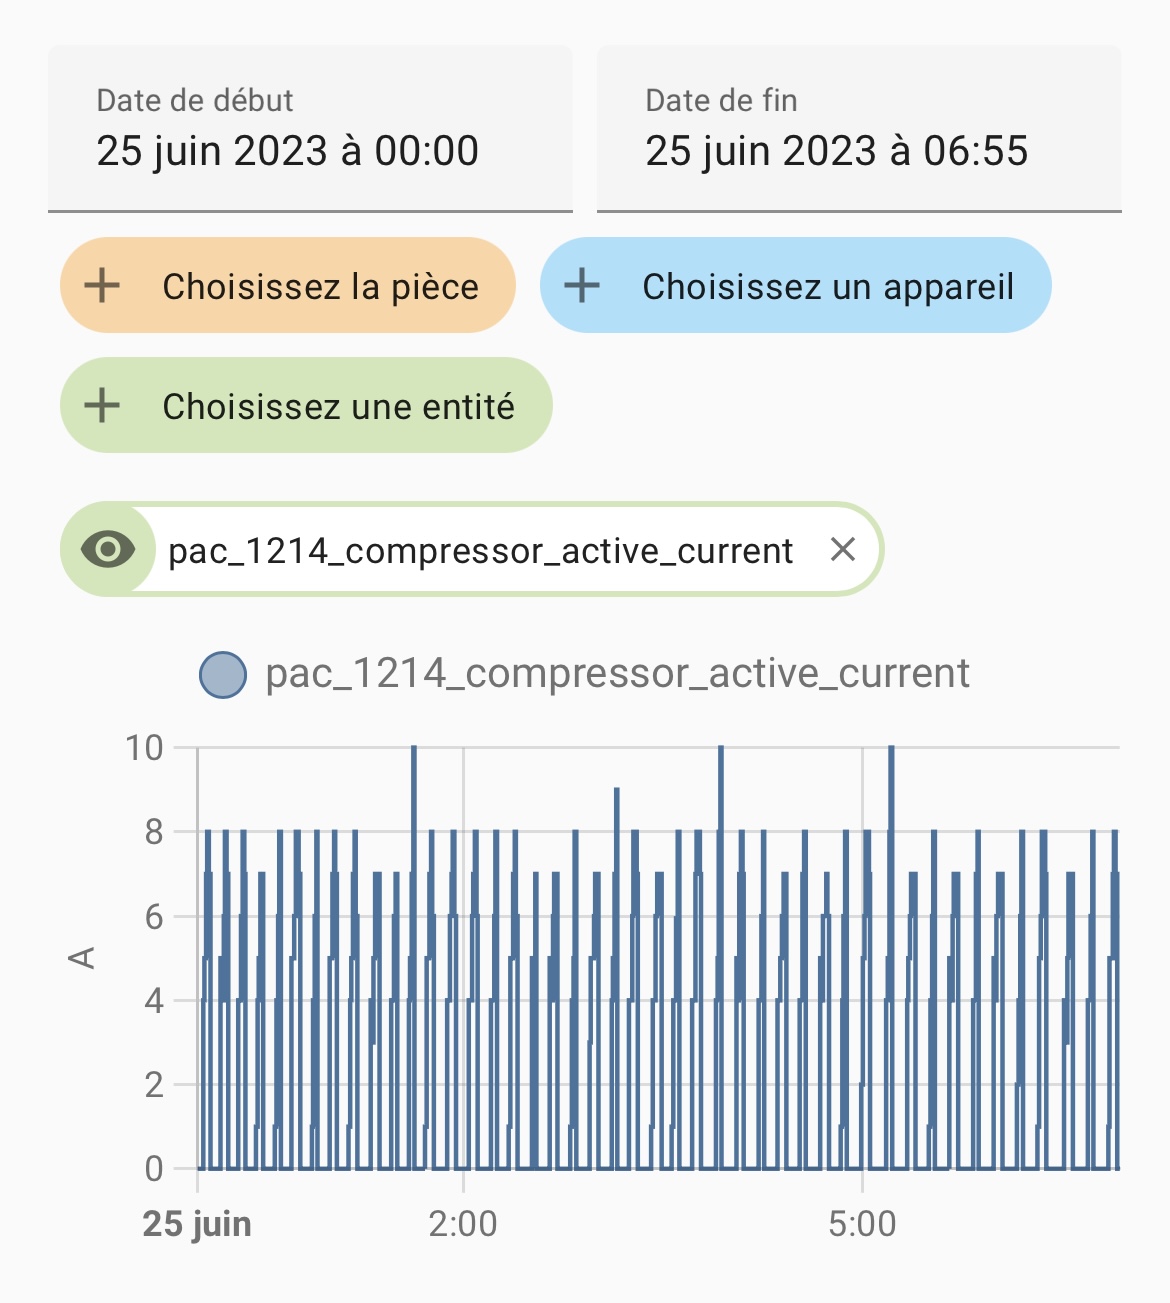Open the Date de début field
1170x1303 pixels.
point(310,129)
